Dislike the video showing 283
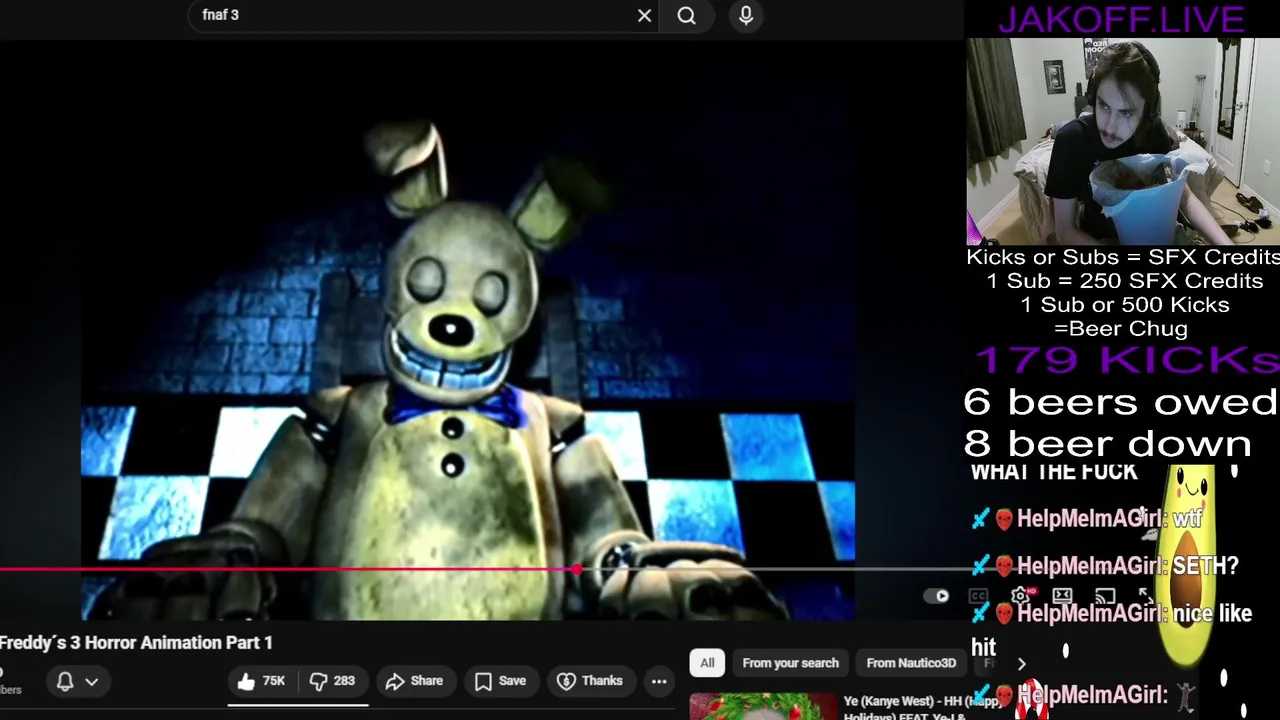Image resolution: width=1280 pixels, height=720 pixels. 333,681
